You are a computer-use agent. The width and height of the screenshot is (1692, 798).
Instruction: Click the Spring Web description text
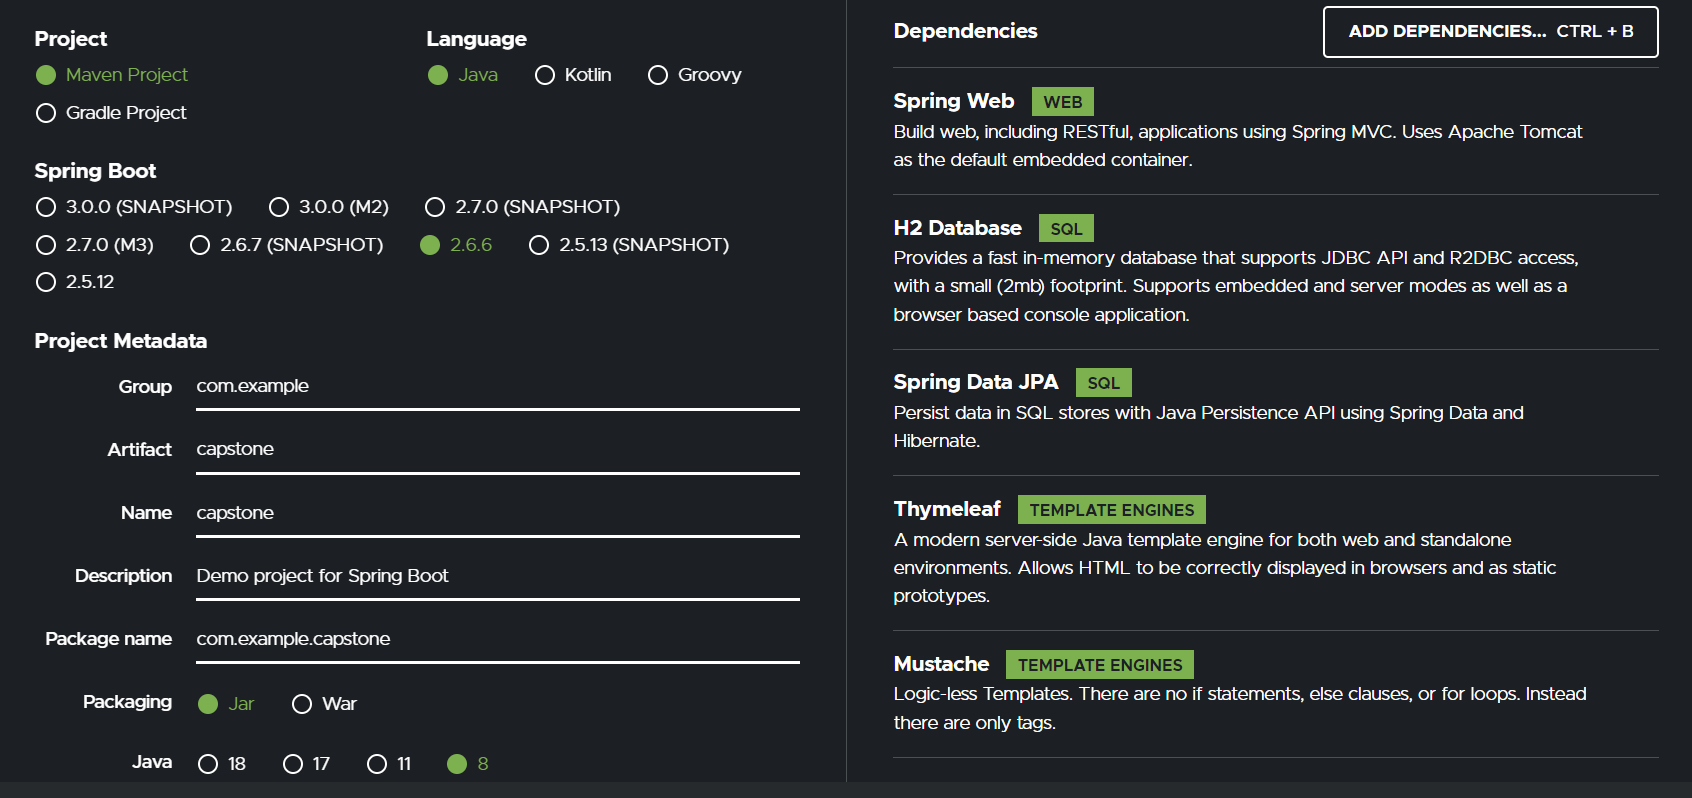pyautogui.click(x=1238, y=146)
